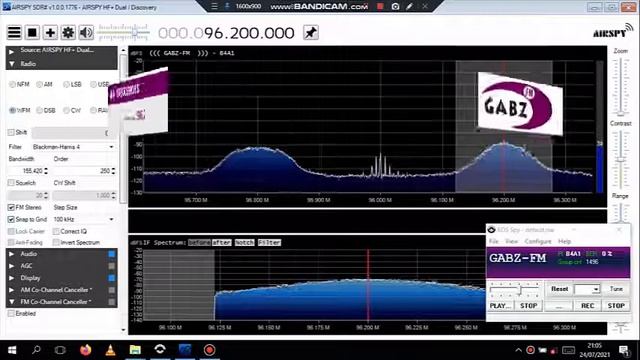640x360 pixels.
Task: Toggle Snap to Grid checkbox
Action: [x=11, y=219]
